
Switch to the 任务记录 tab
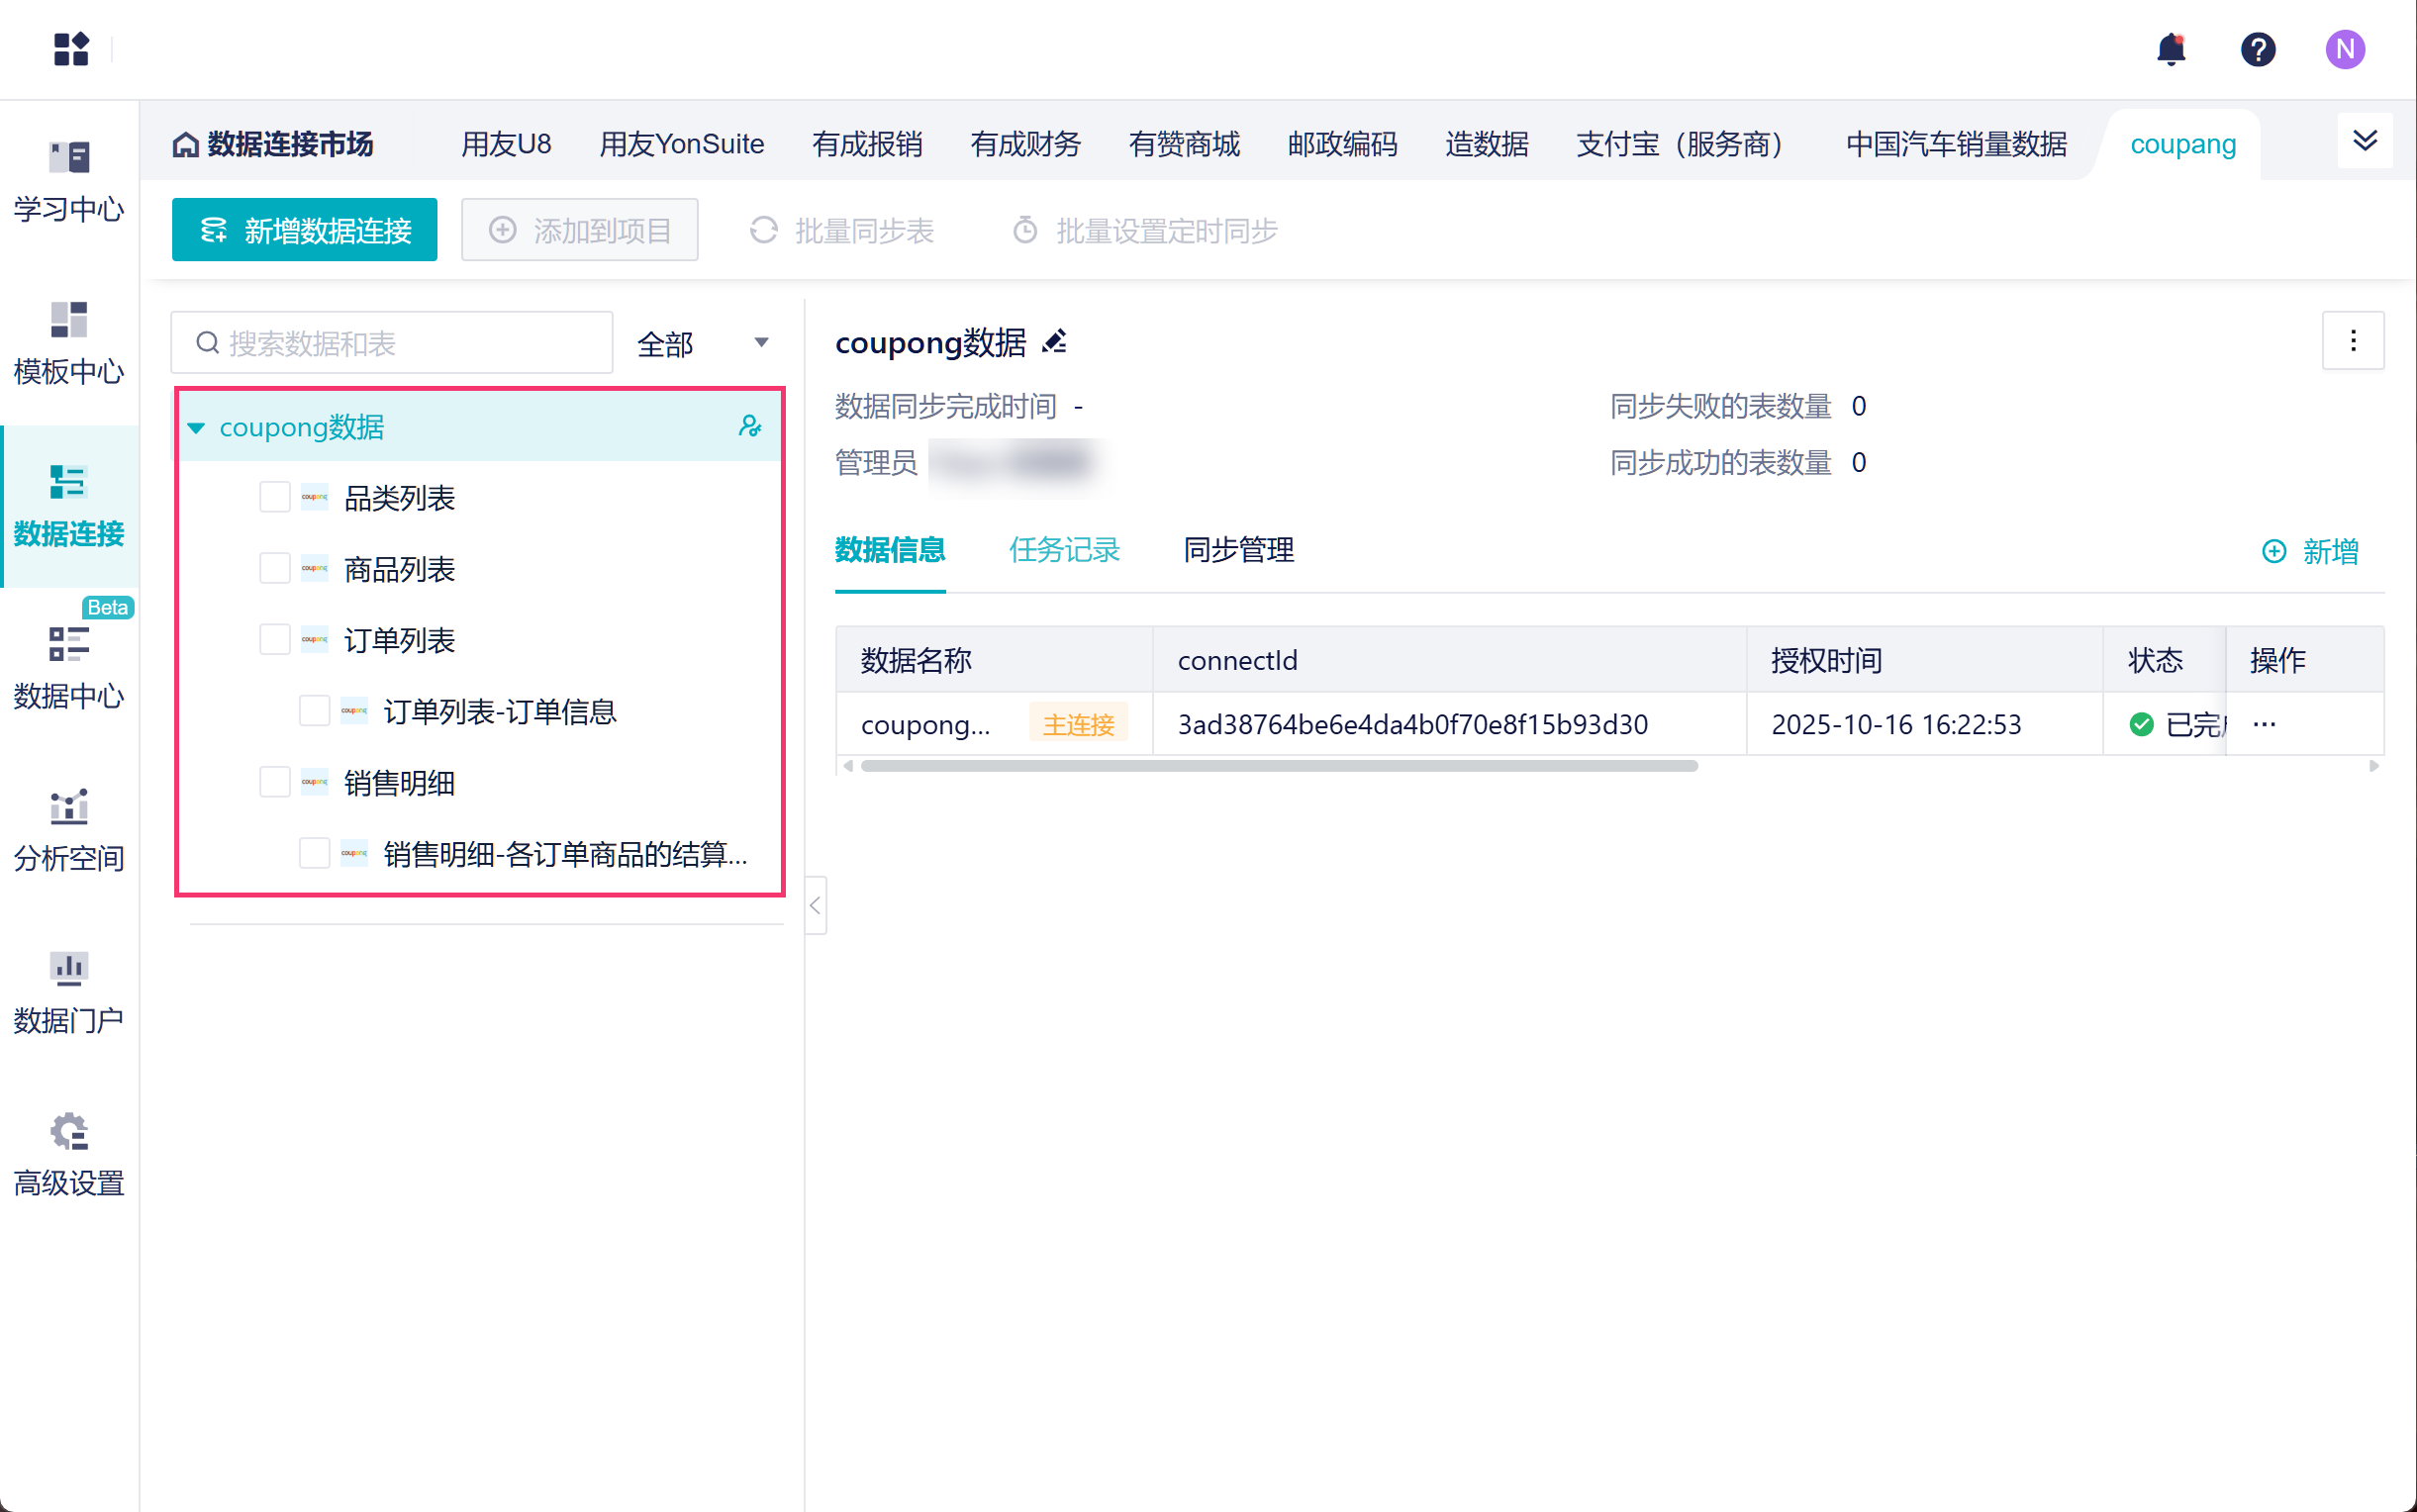(x=1064, y=550)
